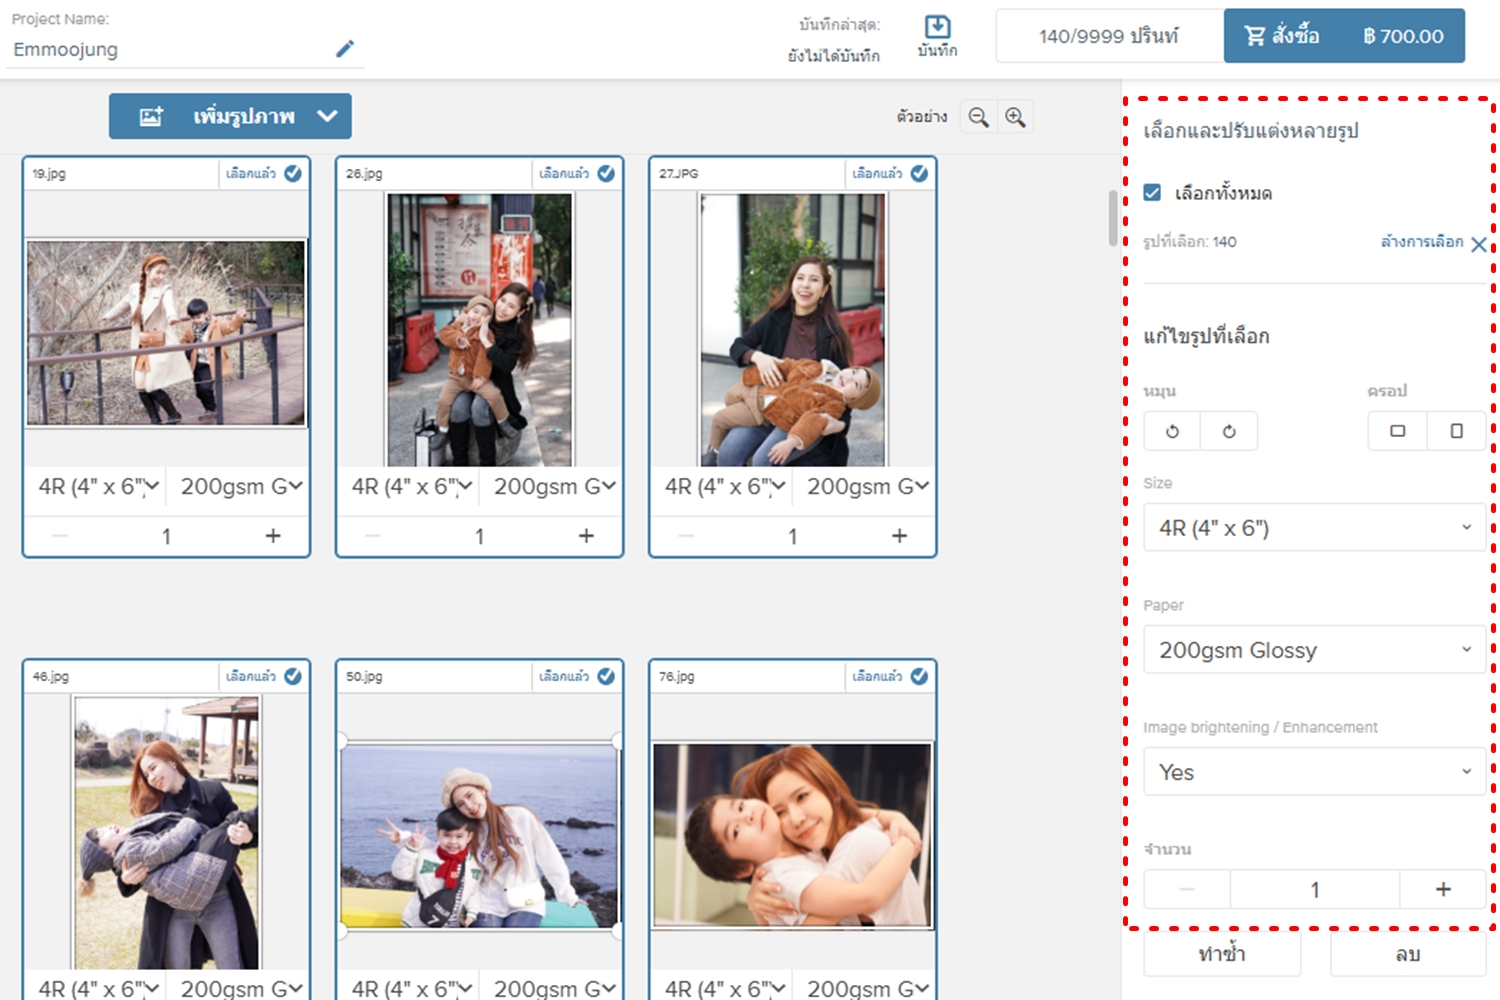
Task: Decrease quantity of 27.JPG
Action: coord(686,536)
